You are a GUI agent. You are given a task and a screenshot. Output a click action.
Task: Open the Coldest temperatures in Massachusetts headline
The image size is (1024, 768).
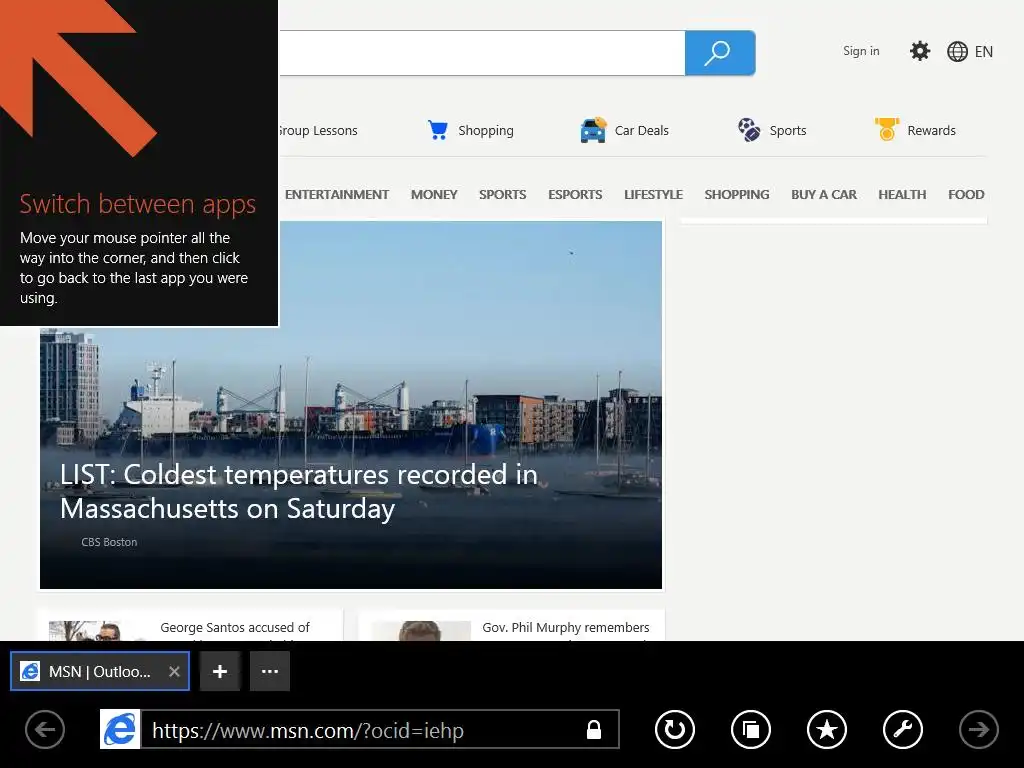pyautogui.click(x=299, y=491)
